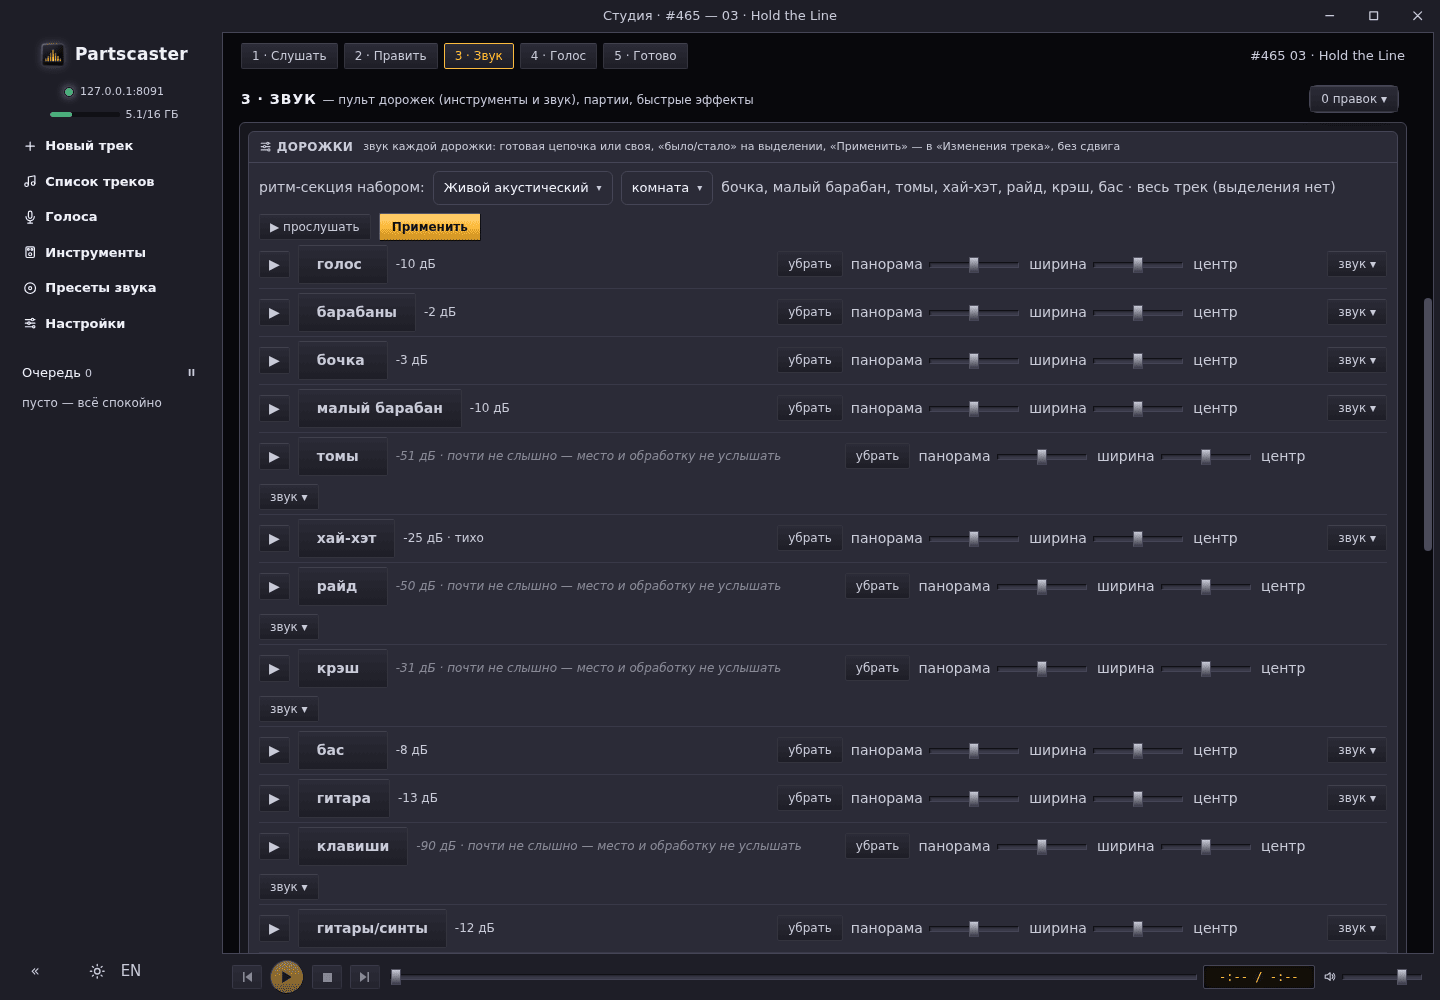Play the бас track preview
This screenshot has width=1440, height=1000.
pos(274,751)
